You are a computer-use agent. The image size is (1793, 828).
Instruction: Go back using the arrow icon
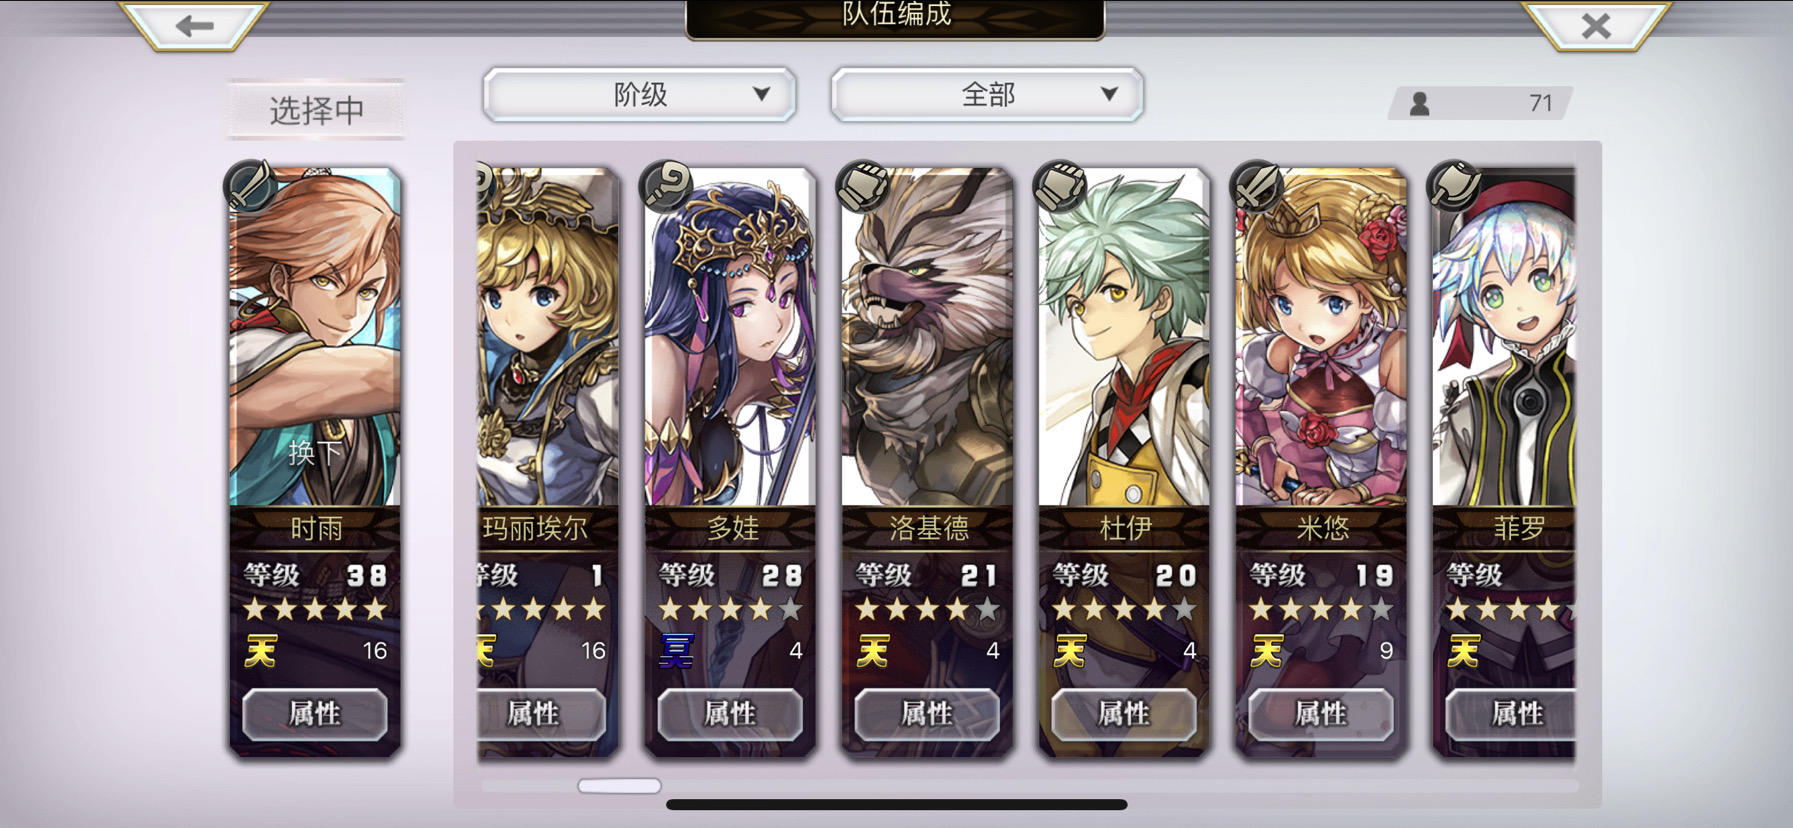[193, 24]
